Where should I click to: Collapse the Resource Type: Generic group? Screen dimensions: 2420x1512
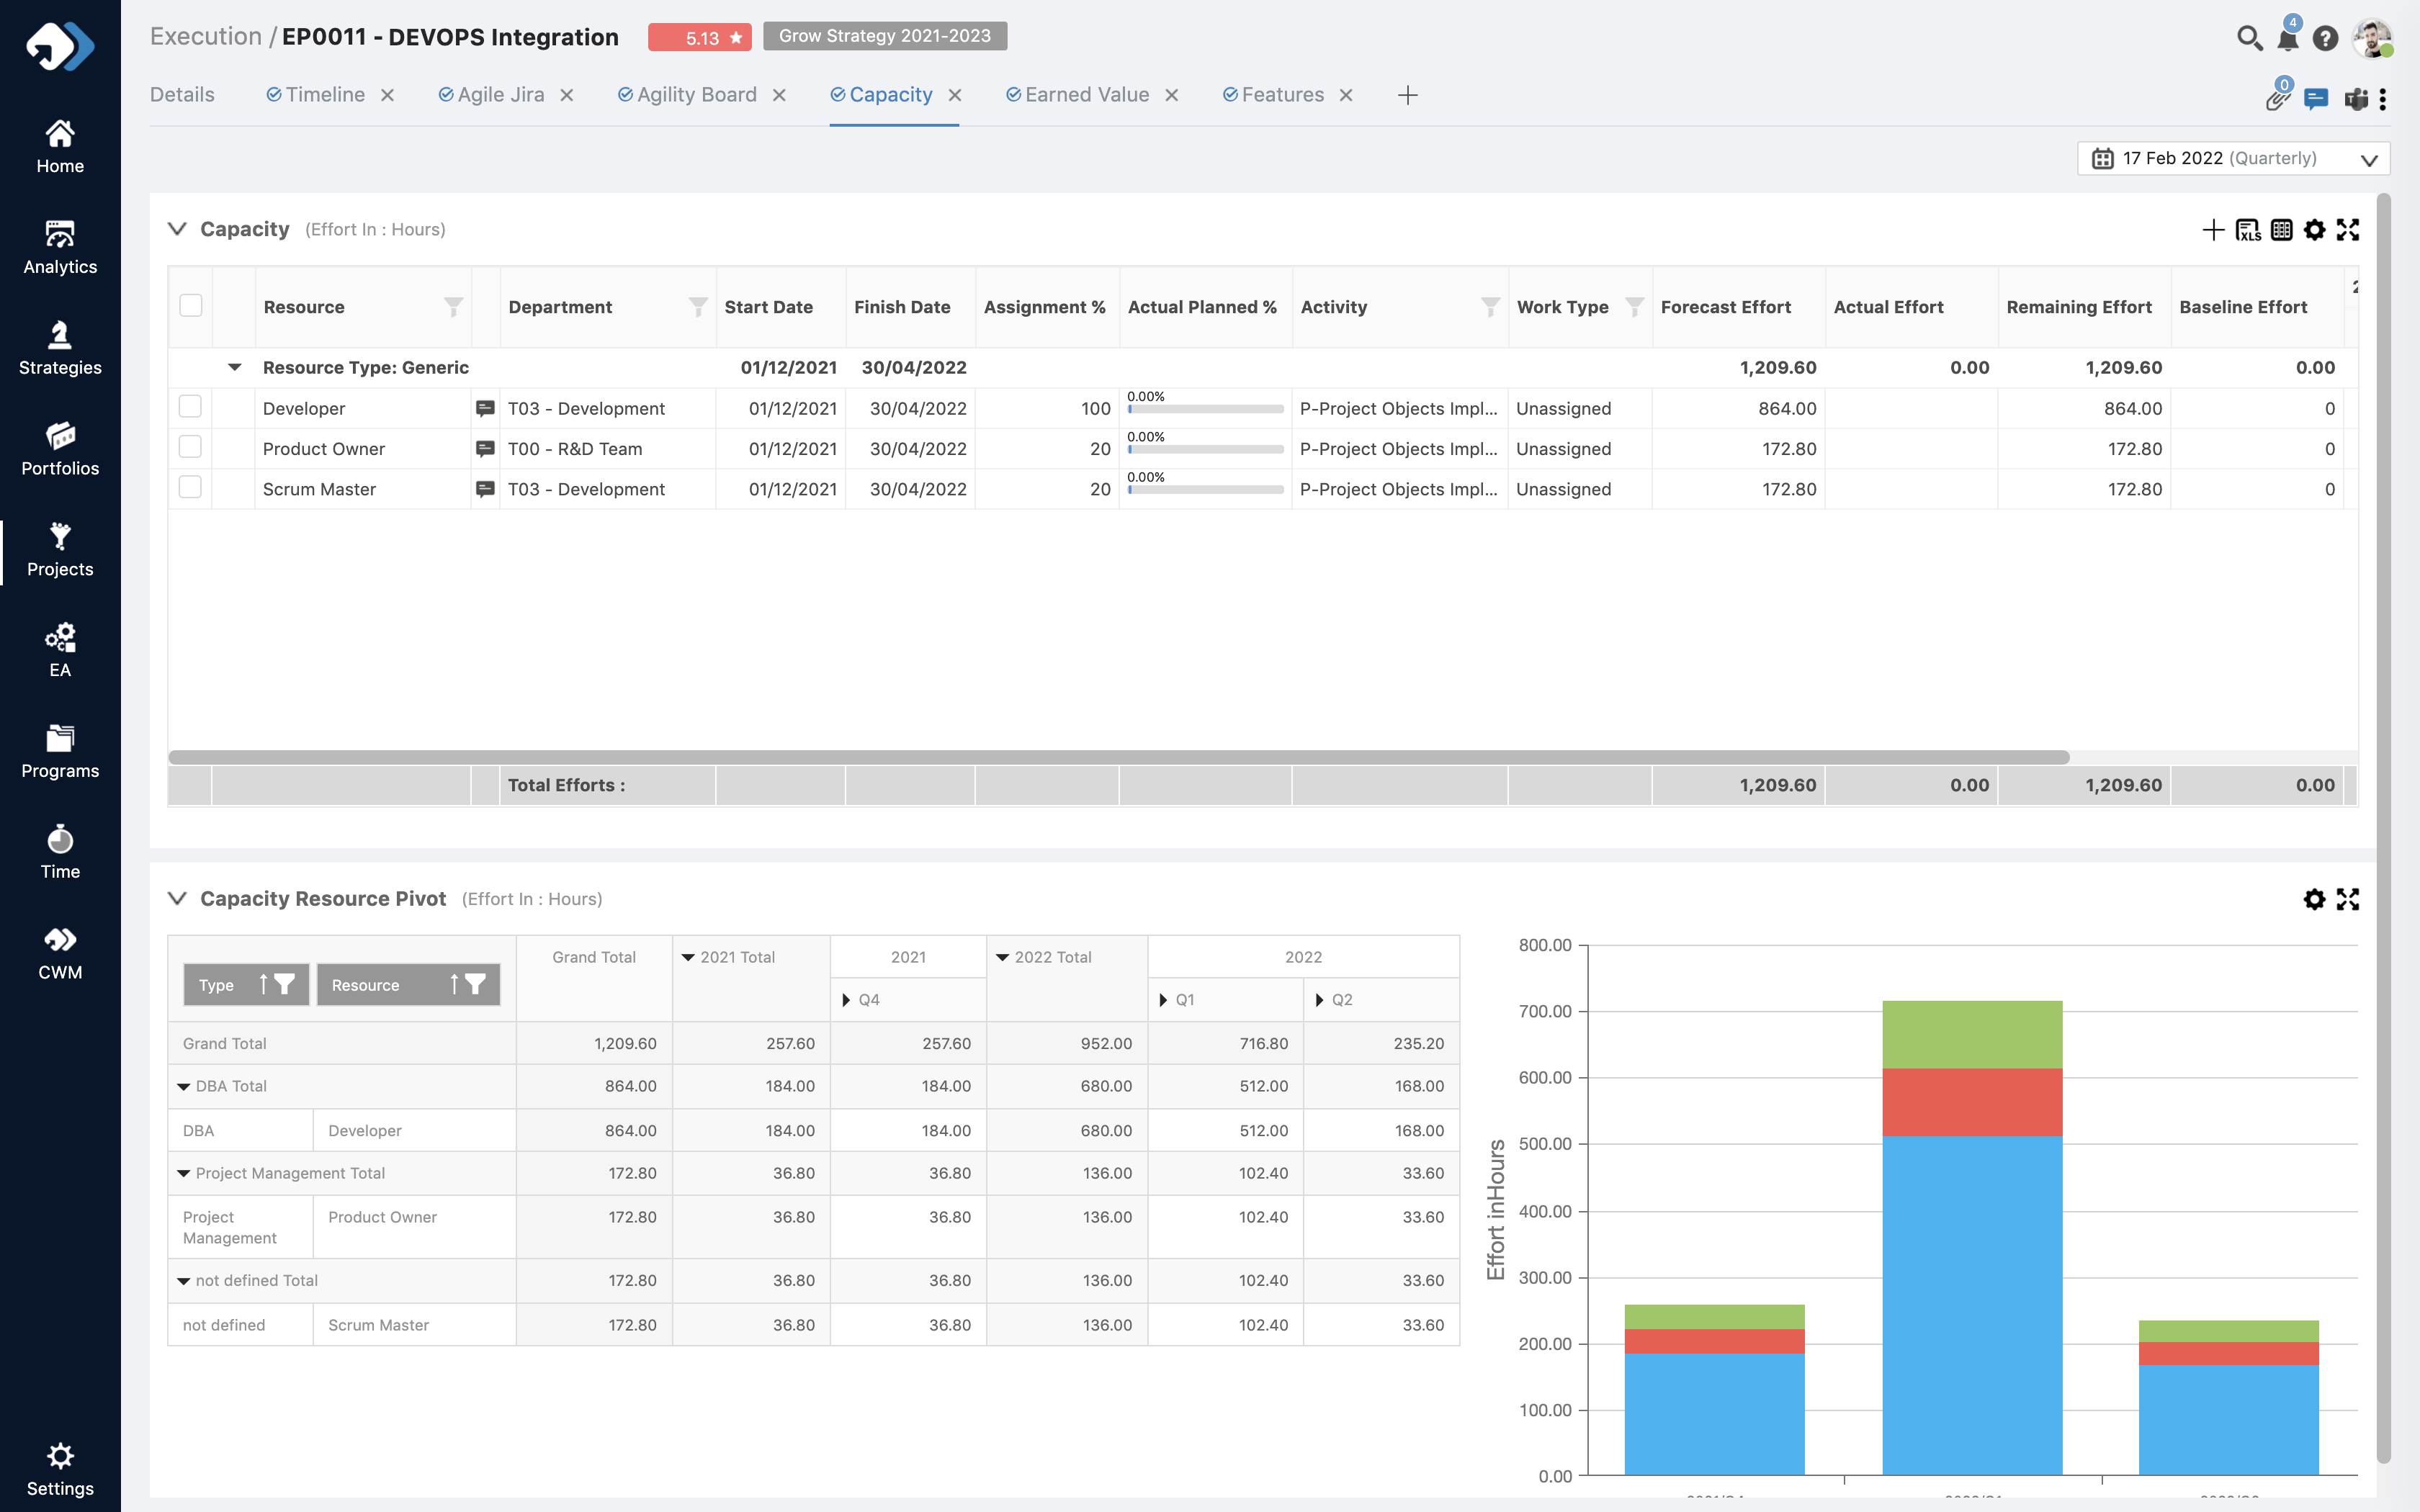click(x=235, y=367)
